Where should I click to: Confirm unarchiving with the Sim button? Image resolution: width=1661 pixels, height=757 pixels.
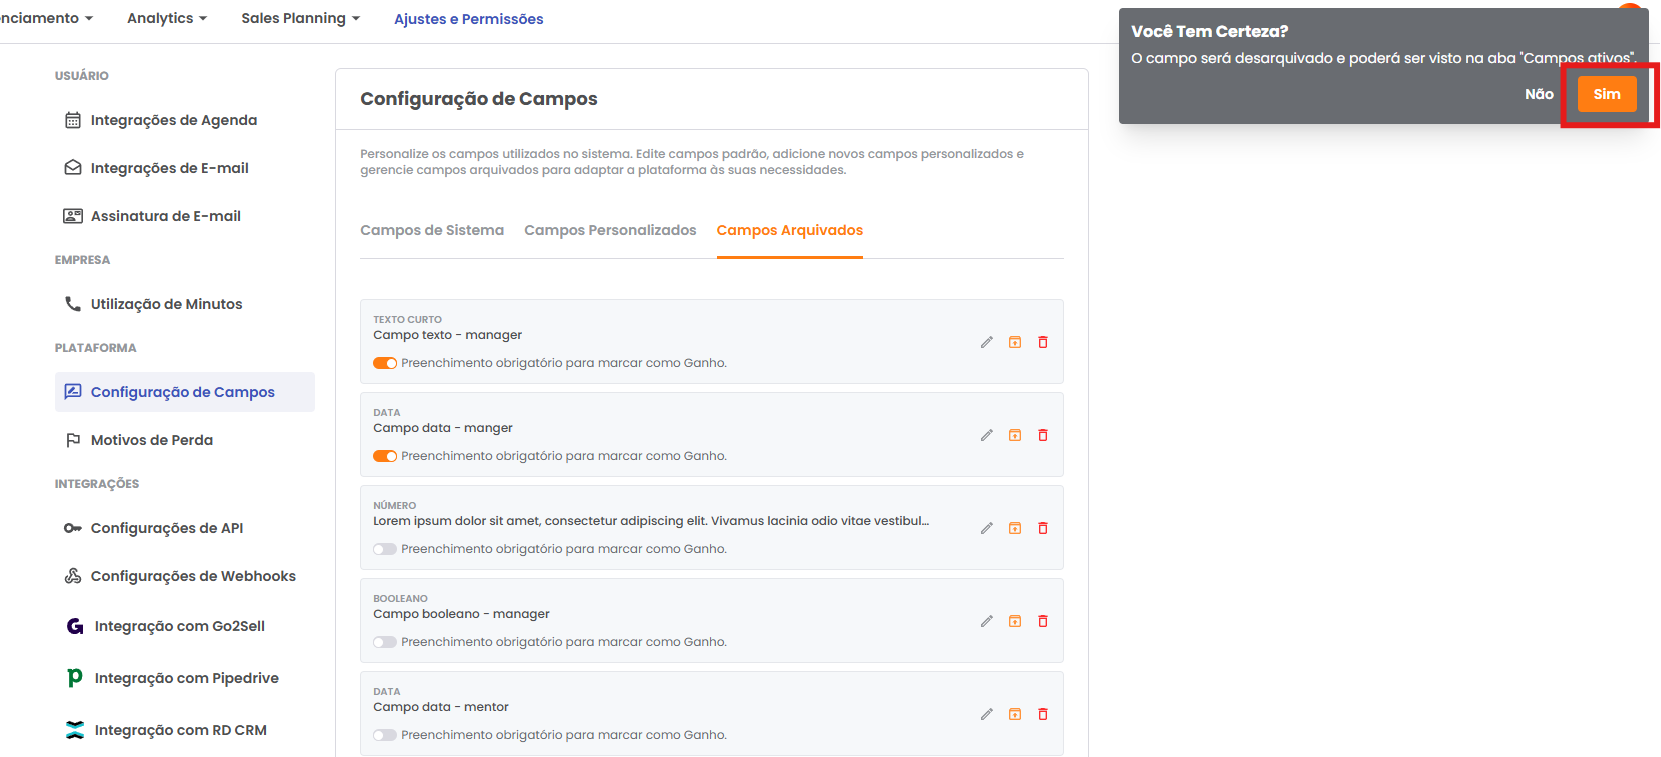1606,94
